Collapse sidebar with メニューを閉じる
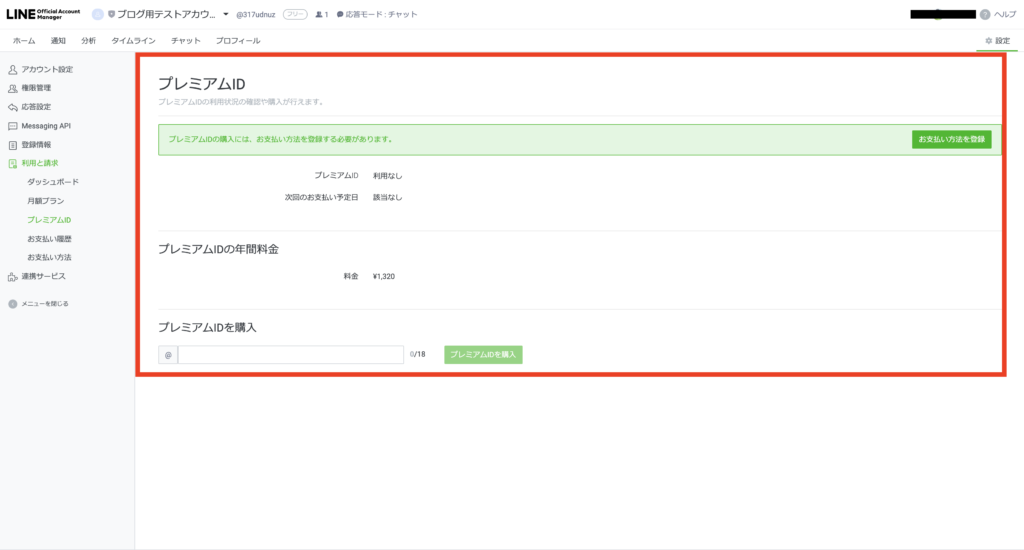This screenshot has height=550, width=1024. click(39, 303)
